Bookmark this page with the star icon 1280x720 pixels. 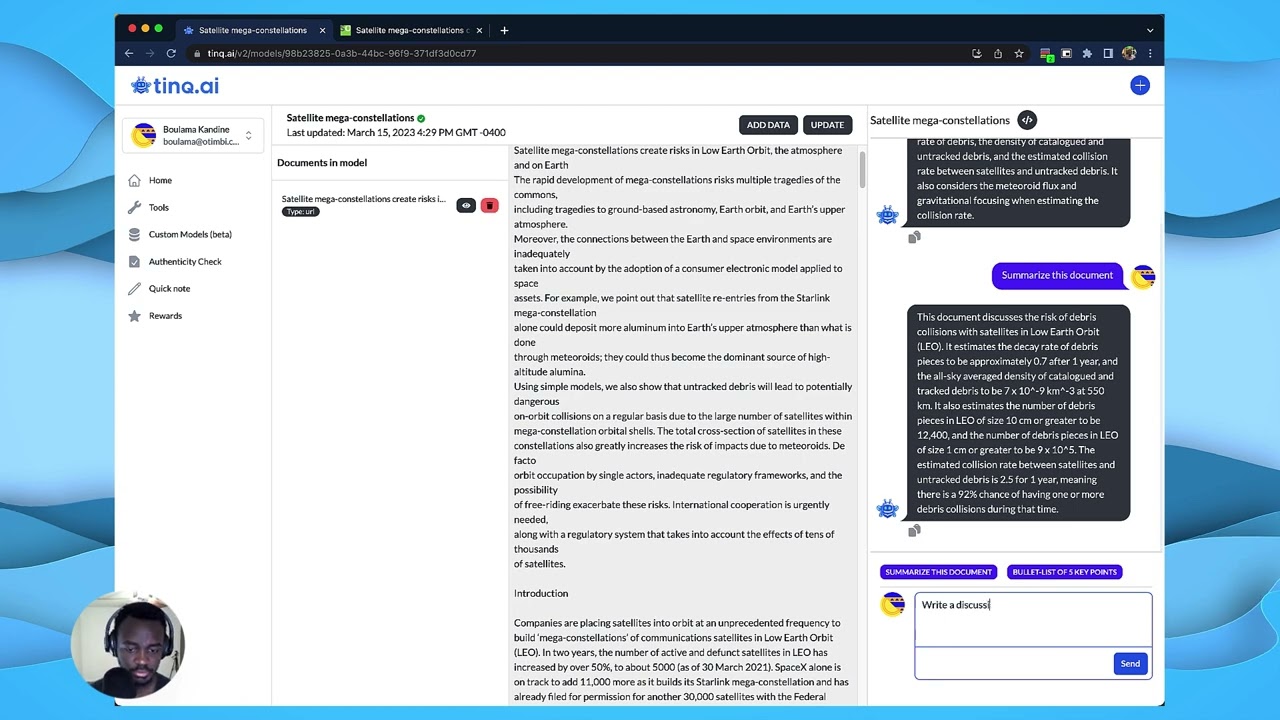(x=1019, y=54)
